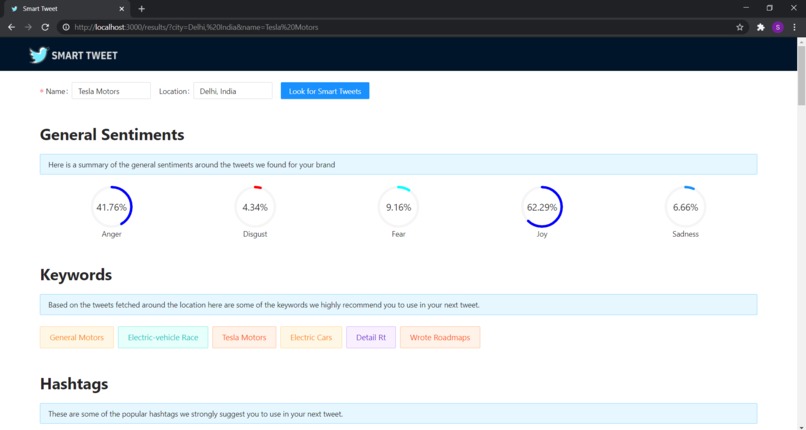Click the Hashtags section heading

coord(74,384)
